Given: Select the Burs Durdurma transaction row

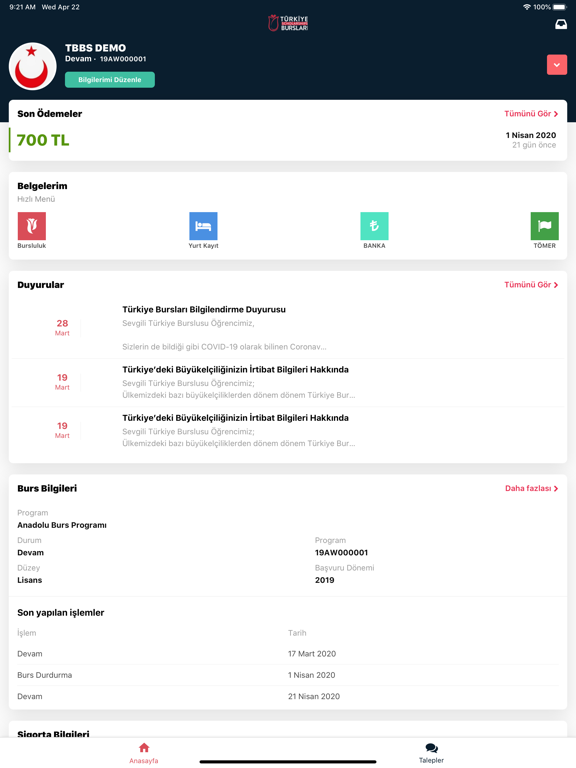Looking at the screenshot, I should (x=288, y=675).
